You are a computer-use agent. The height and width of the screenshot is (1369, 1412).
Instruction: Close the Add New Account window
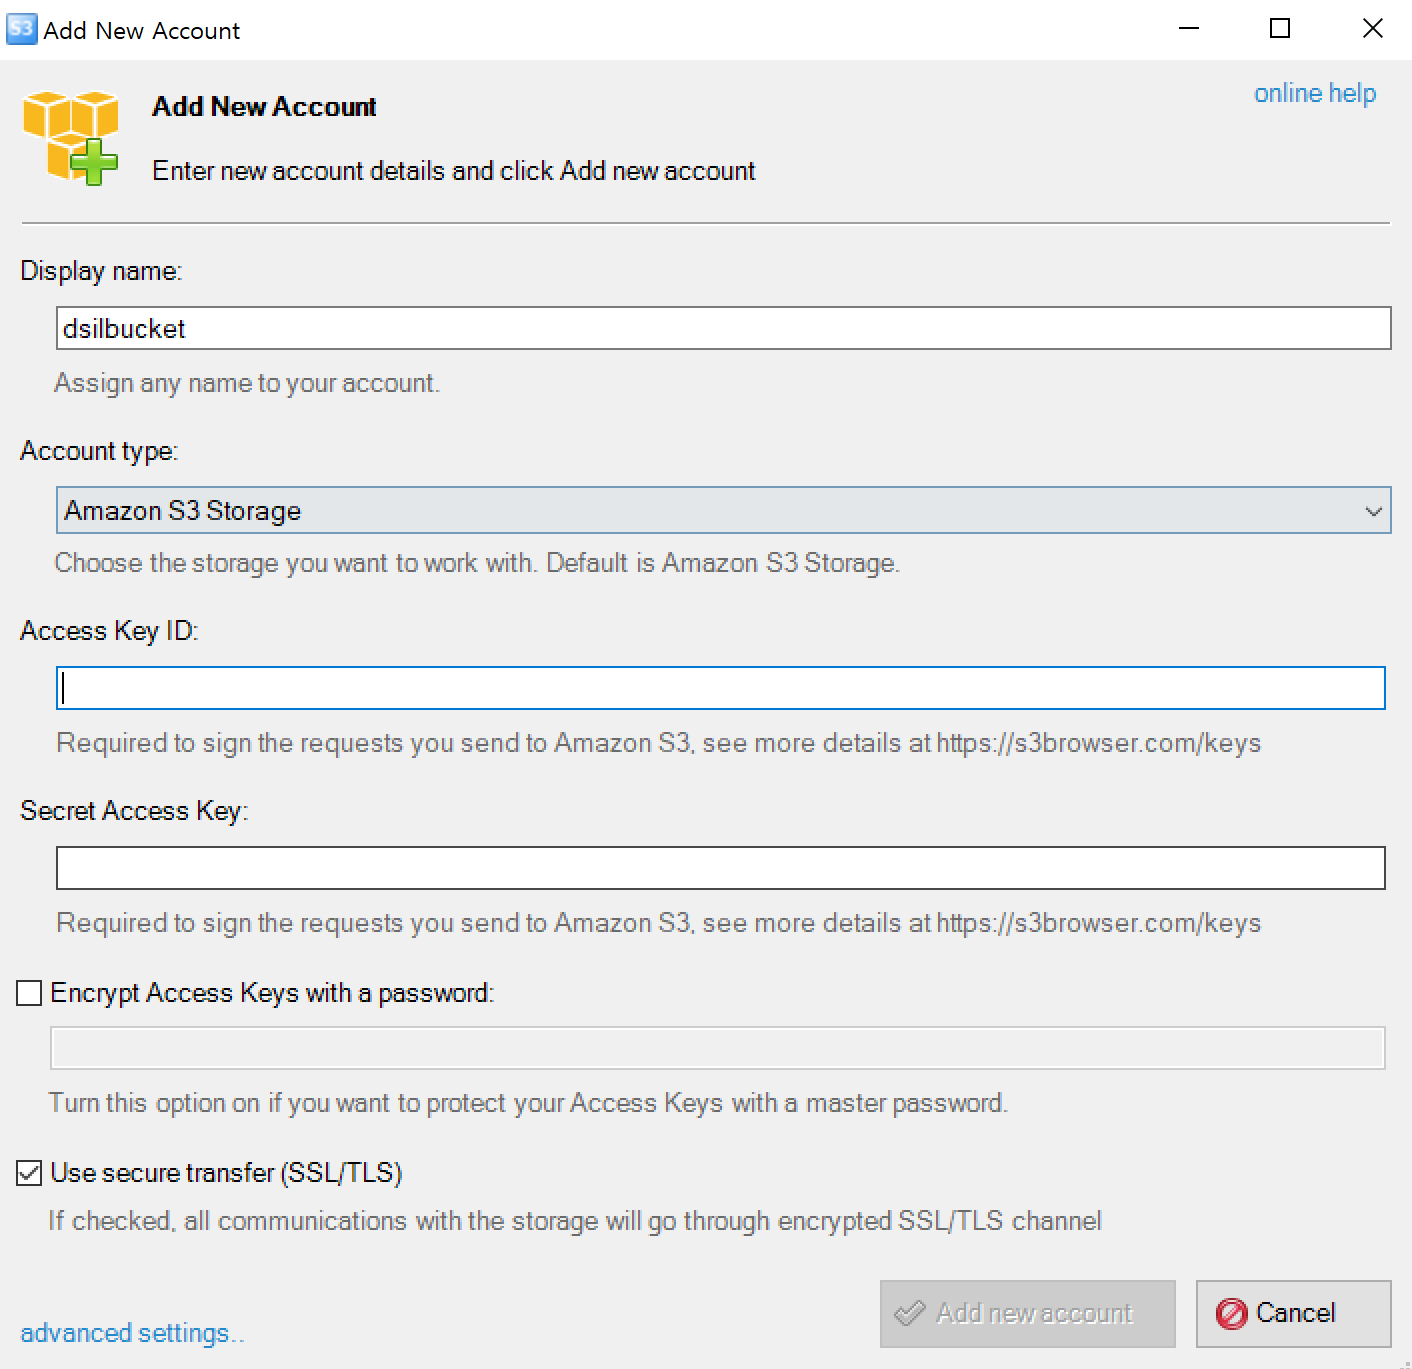point(1372,29)
